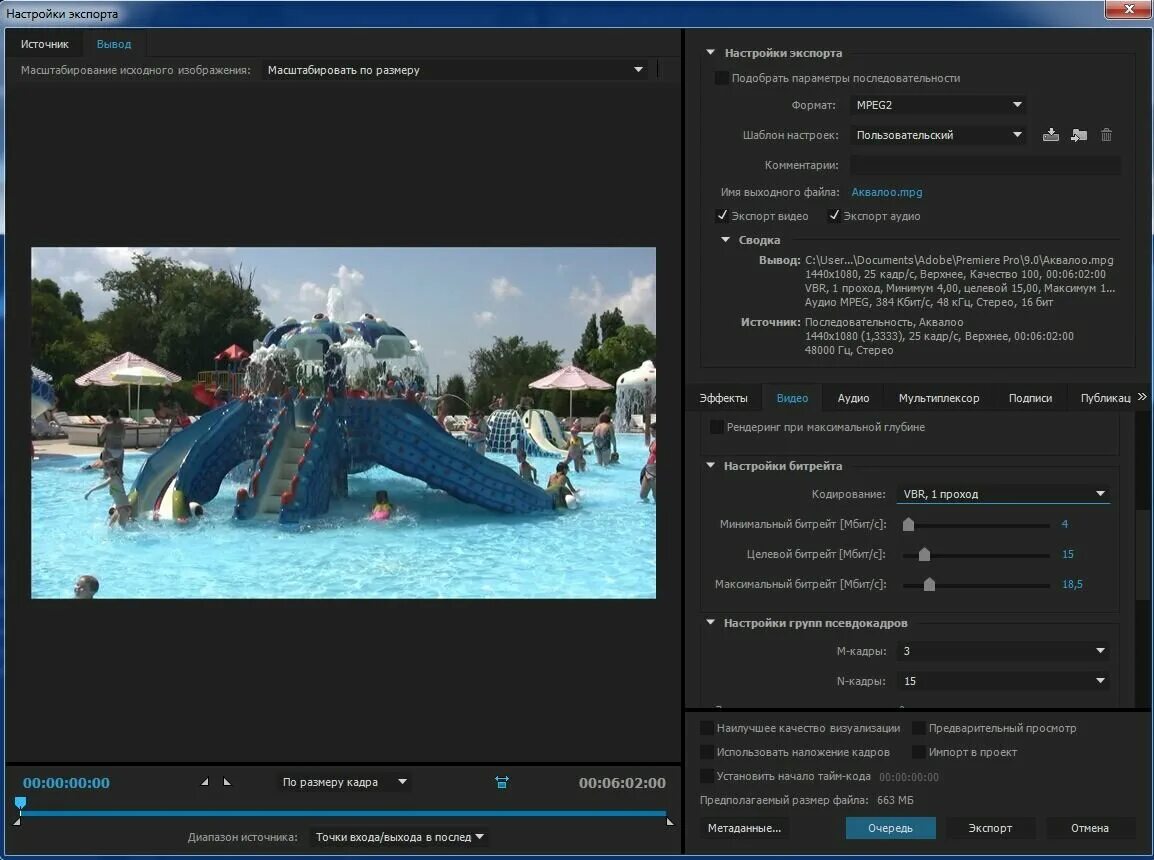Click the set in point triangle icon
Image resolution: width=1154 pixels, height=860 pixels.
205,781
